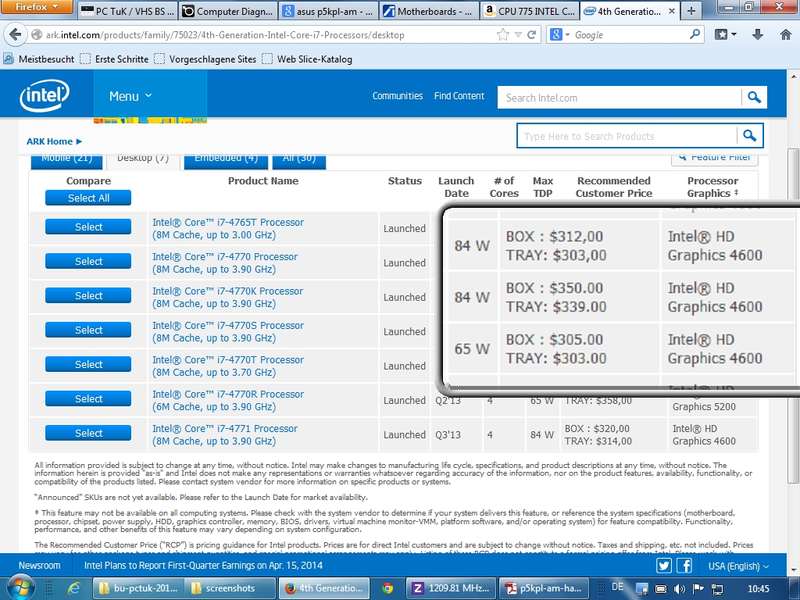
Task: Open the Windows Start orb
Action: coord(19,588)
